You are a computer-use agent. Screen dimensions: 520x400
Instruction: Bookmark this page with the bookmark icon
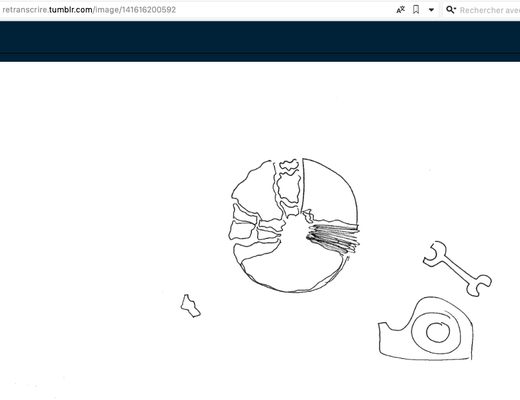[x=416, y=10]
